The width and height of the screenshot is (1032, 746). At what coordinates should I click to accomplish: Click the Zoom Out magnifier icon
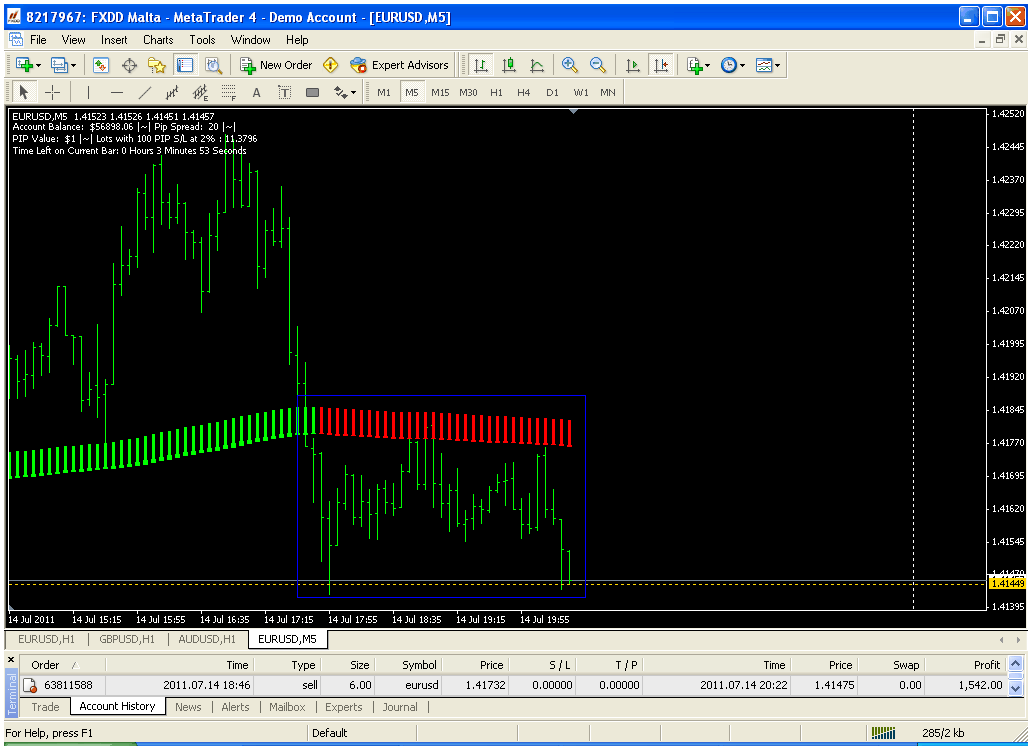(598, 65)
